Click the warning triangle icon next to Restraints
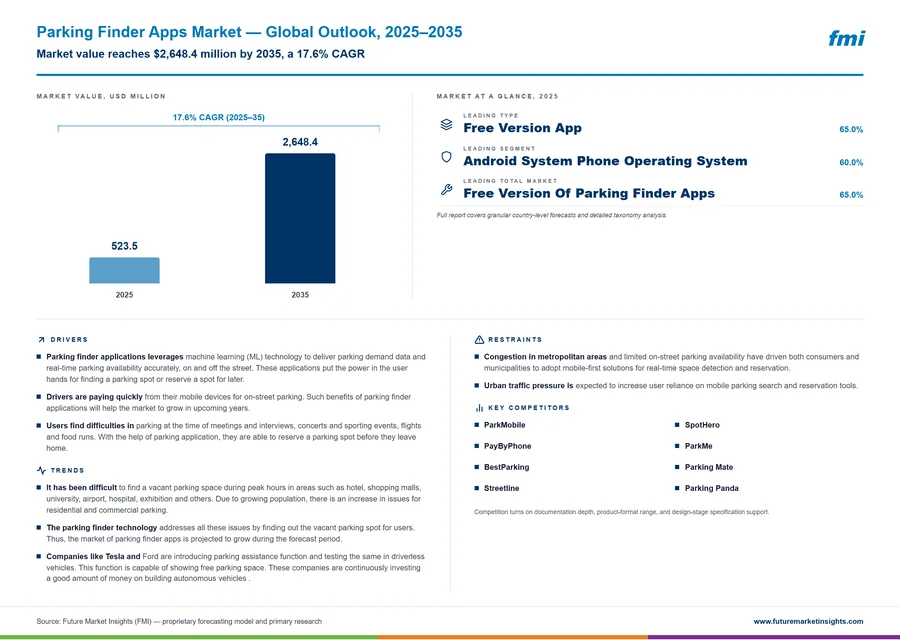900x640 pixels. [x=479, y=340]
